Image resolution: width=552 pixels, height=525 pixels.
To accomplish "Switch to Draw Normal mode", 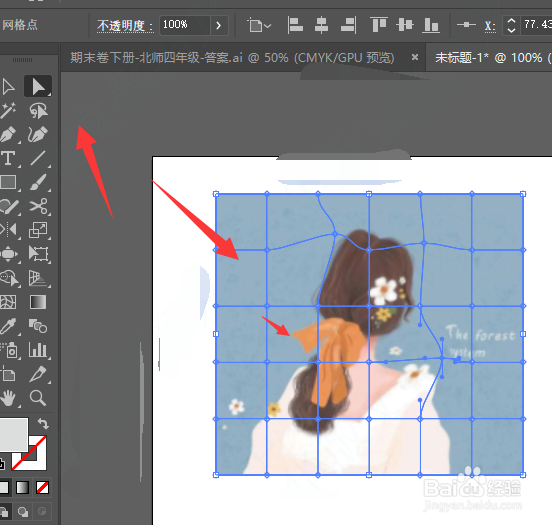I will coord(4,512).
